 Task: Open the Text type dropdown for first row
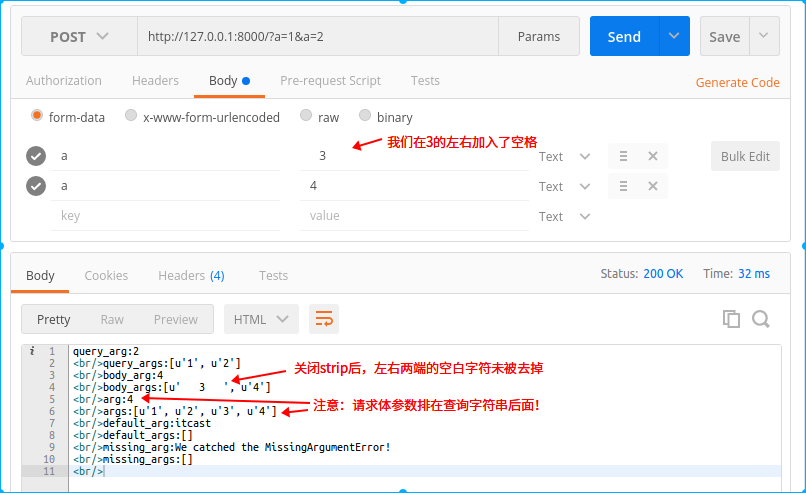coord(565,156)
